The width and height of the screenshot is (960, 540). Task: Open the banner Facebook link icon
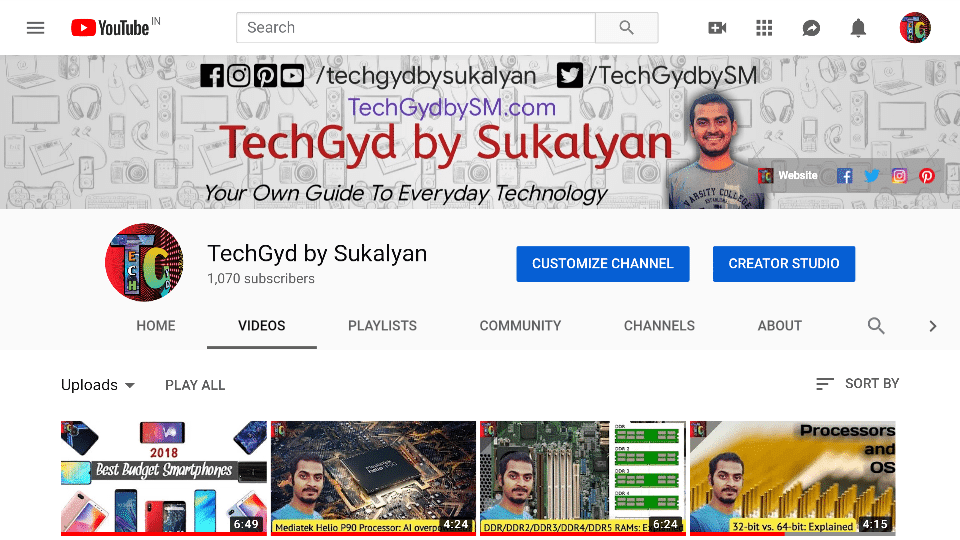click(x=845, y=176)
